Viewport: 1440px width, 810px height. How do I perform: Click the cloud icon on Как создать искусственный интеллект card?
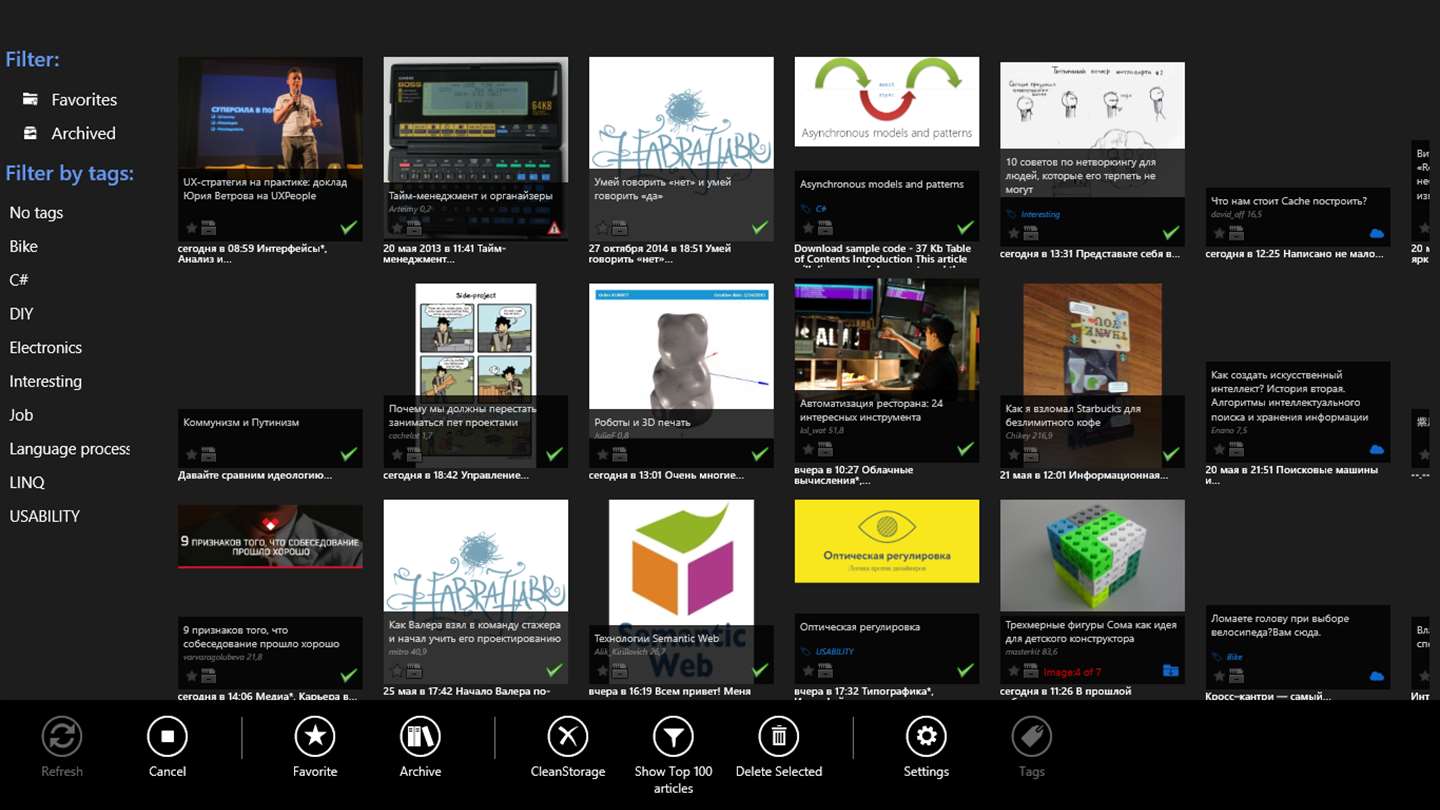pos(1376,450)
